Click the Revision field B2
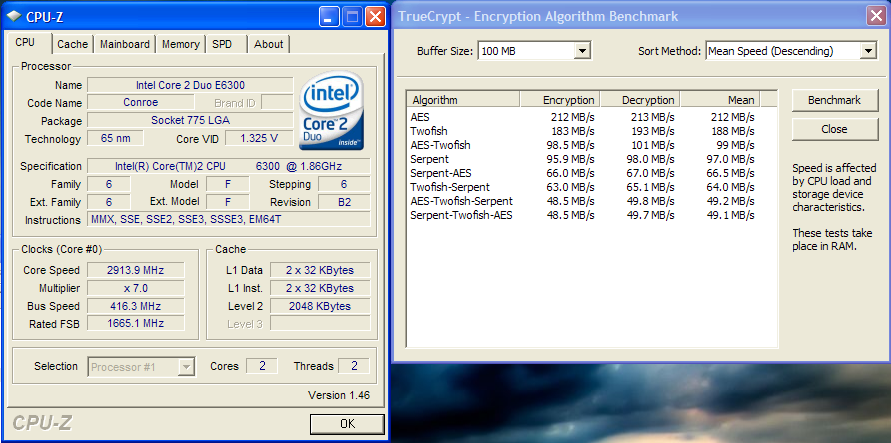This screenshot has width=891, height=443. 344,202
